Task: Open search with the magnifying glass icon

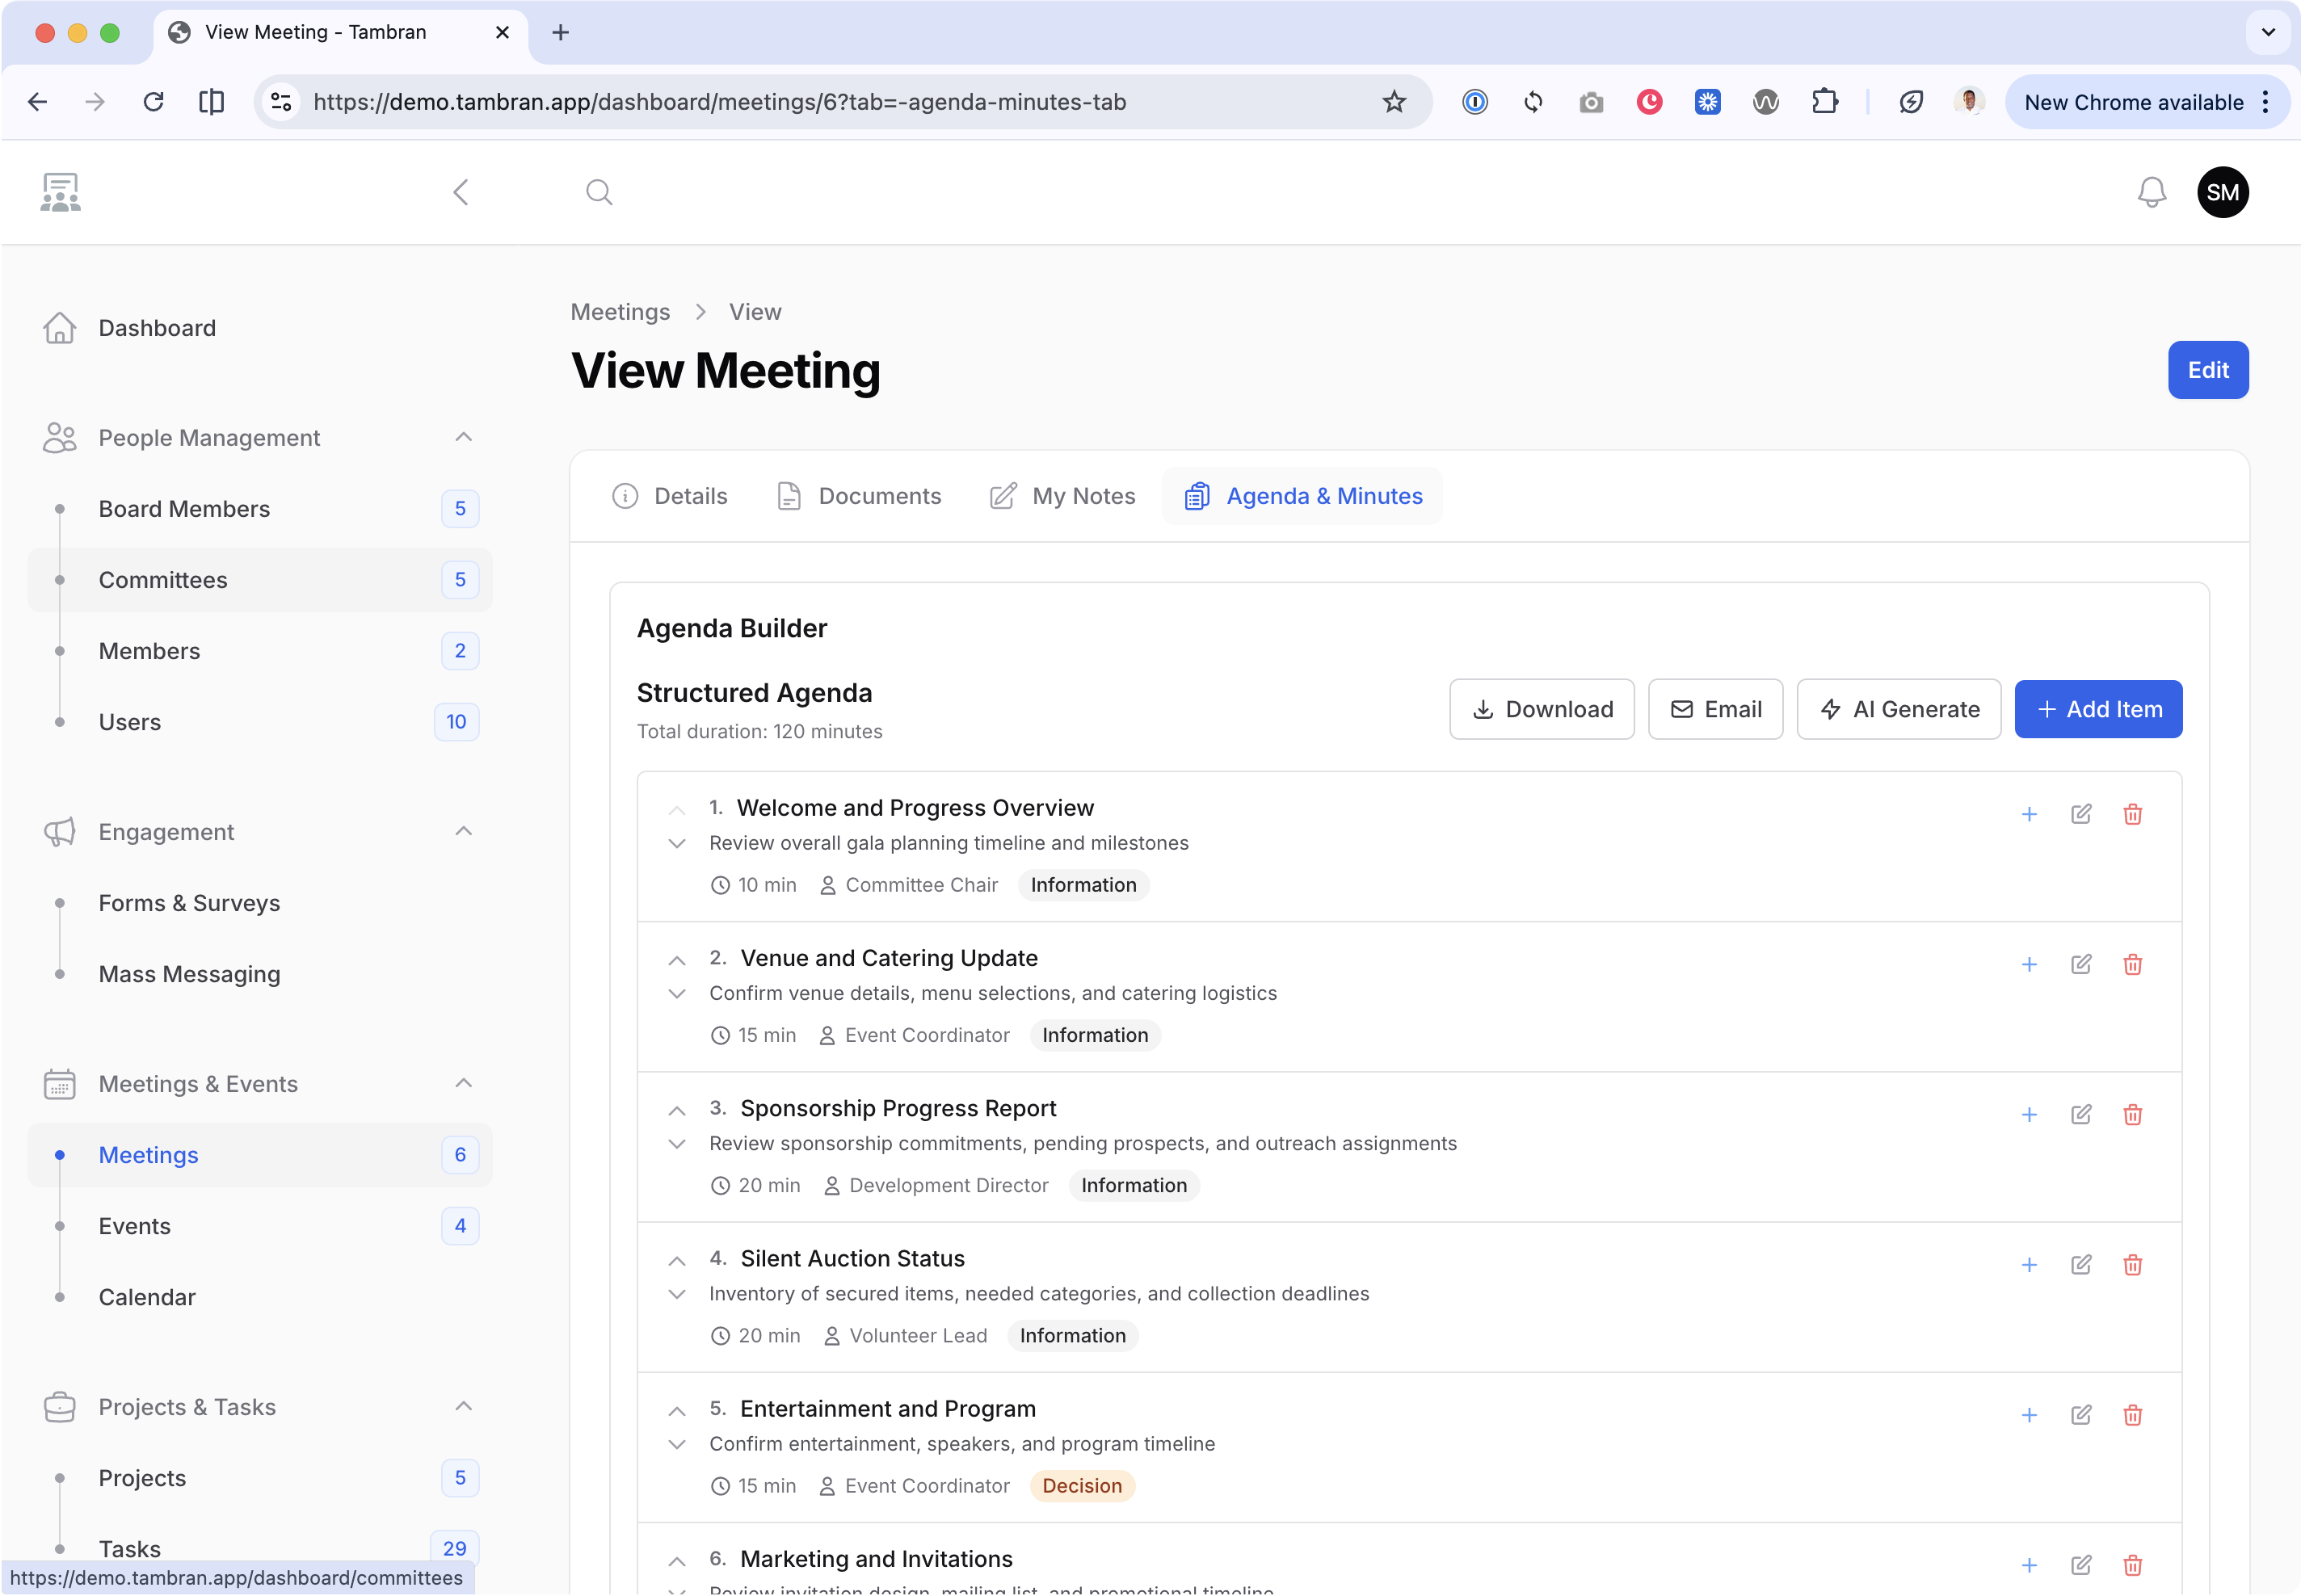Action: (599, 191)
